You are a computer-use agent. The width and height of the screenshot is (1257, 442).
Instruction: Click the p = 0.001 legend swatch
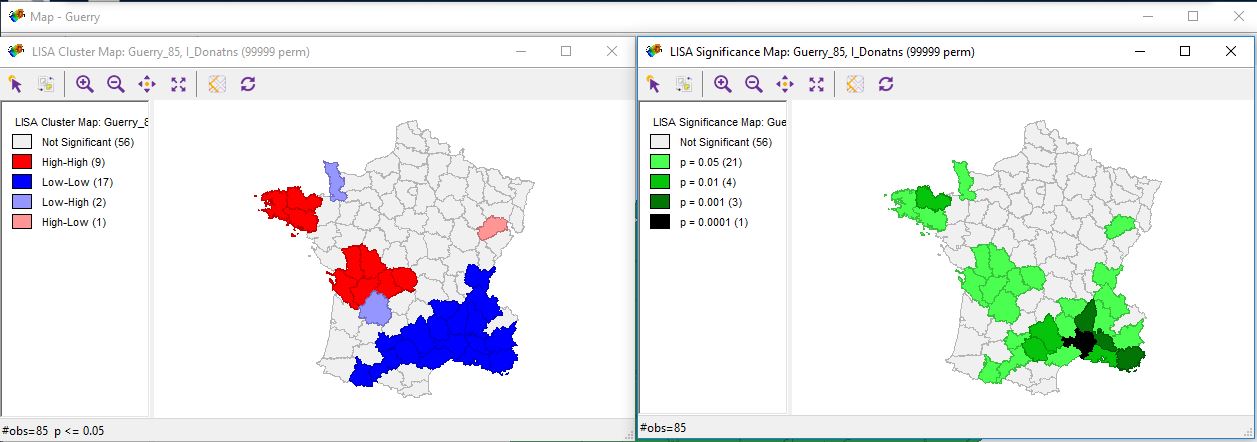pyautogui.click(x=660, y=202)
